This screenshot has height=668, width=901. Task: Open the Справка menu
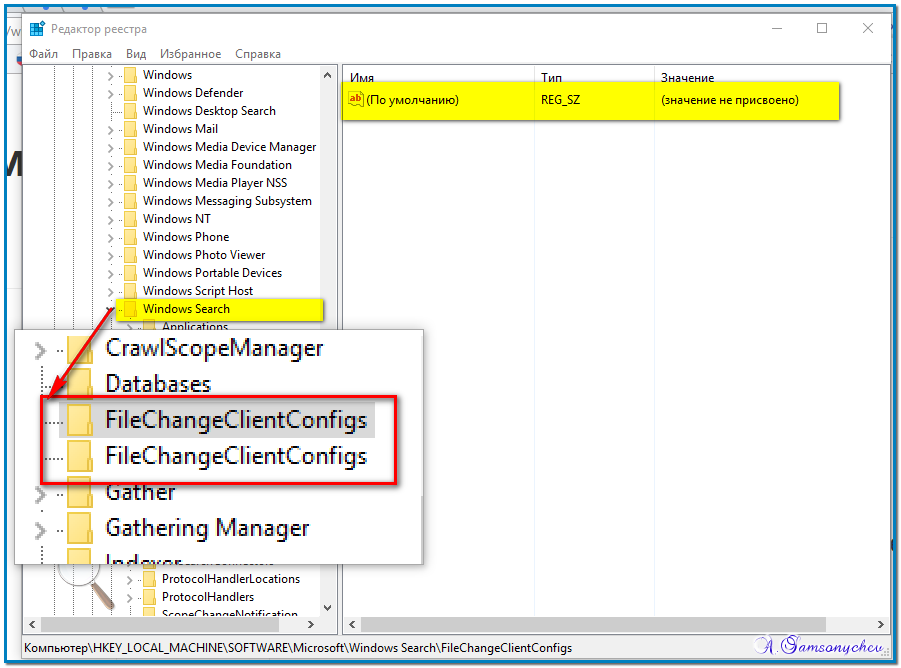click(x=258, y=54)
